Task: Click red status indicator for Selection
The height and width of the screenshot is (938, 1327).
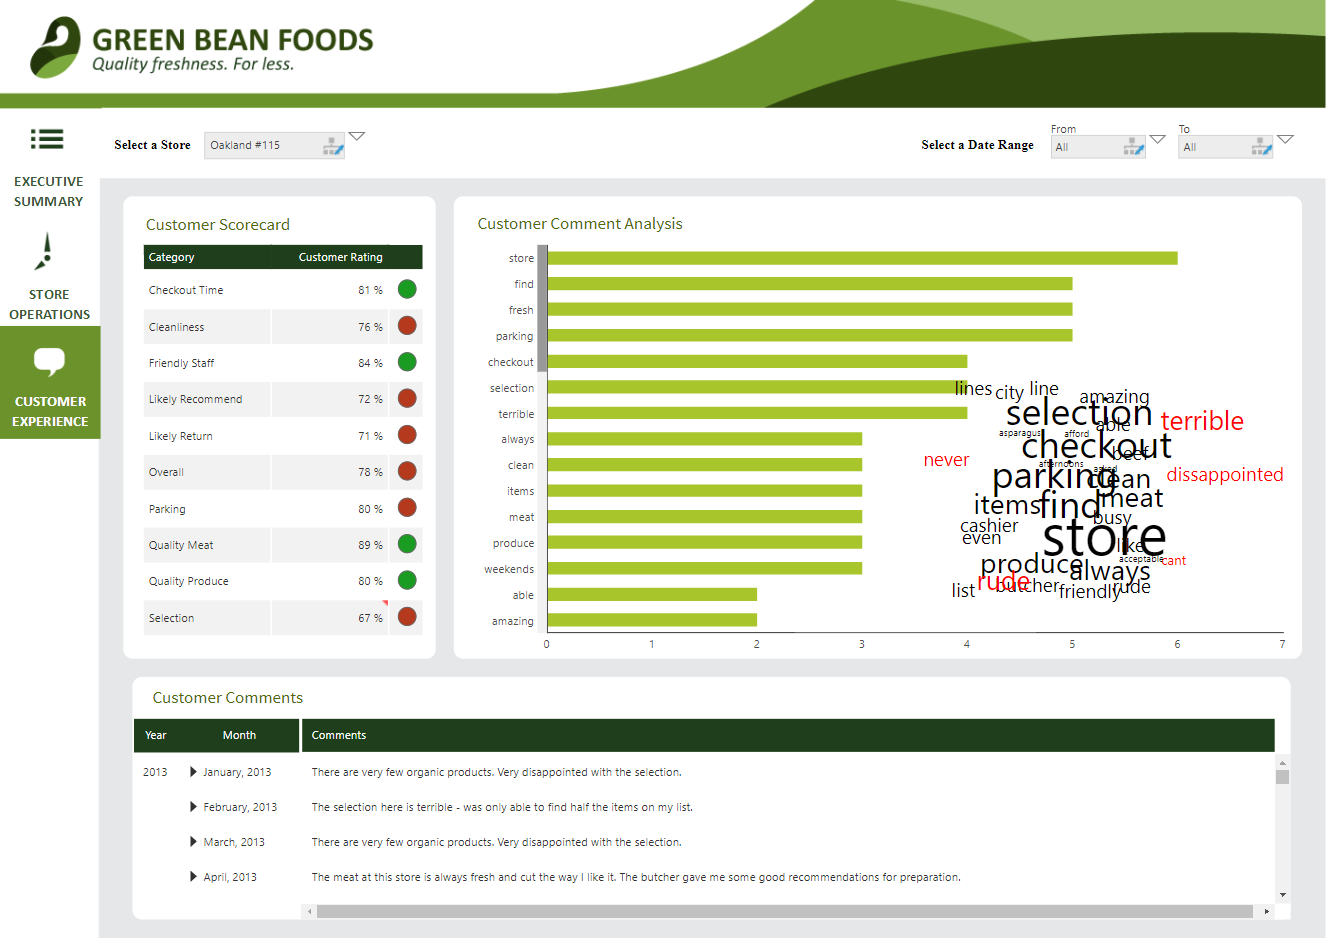Action: tap(407, 617)
